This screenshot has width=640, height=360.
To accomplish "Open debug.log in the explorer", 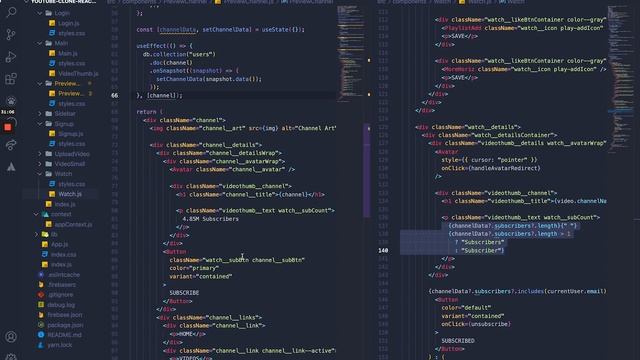I will click(x=61, y=304).
